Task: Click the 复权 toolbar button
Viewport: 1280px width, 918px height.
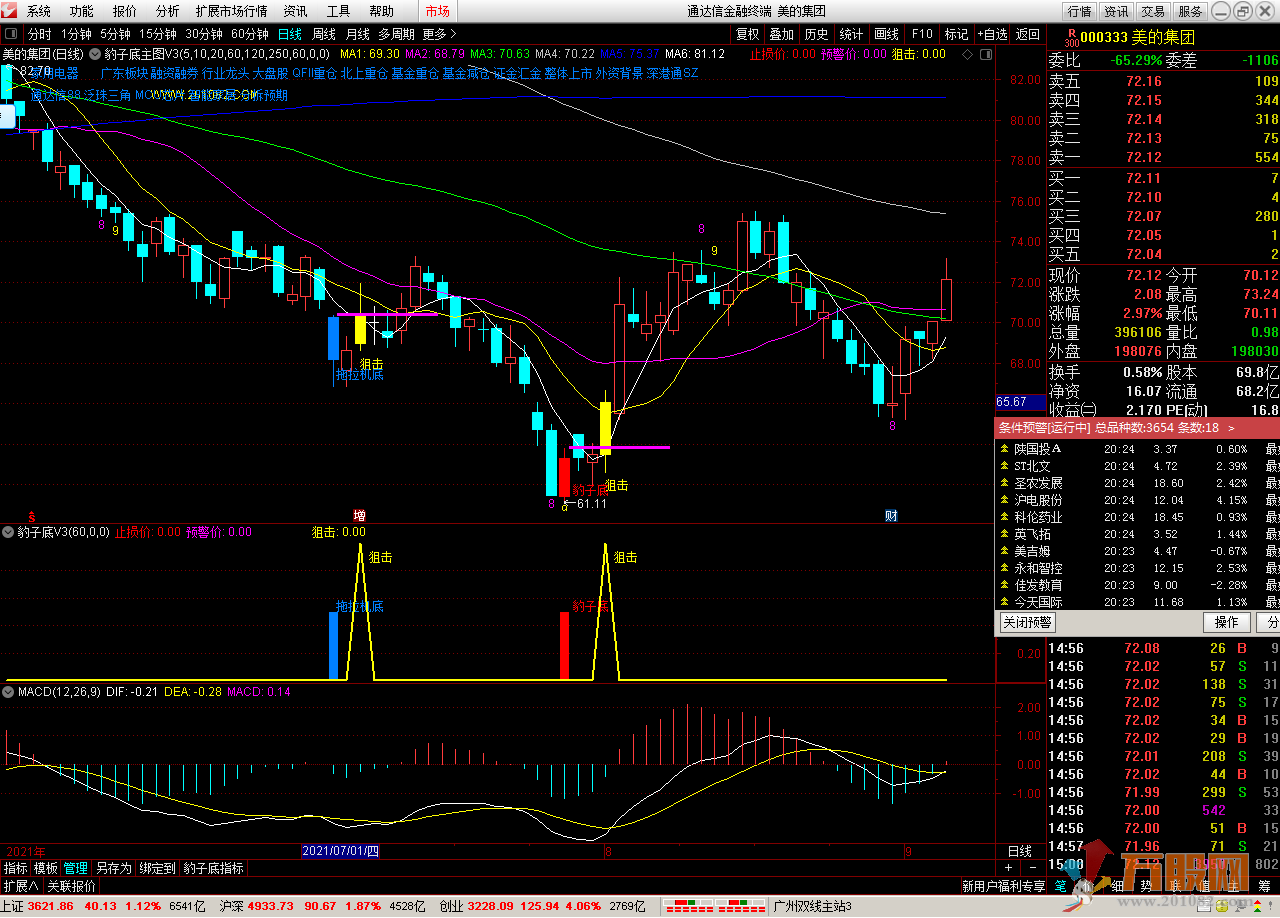Action: [x=748, y=34]
